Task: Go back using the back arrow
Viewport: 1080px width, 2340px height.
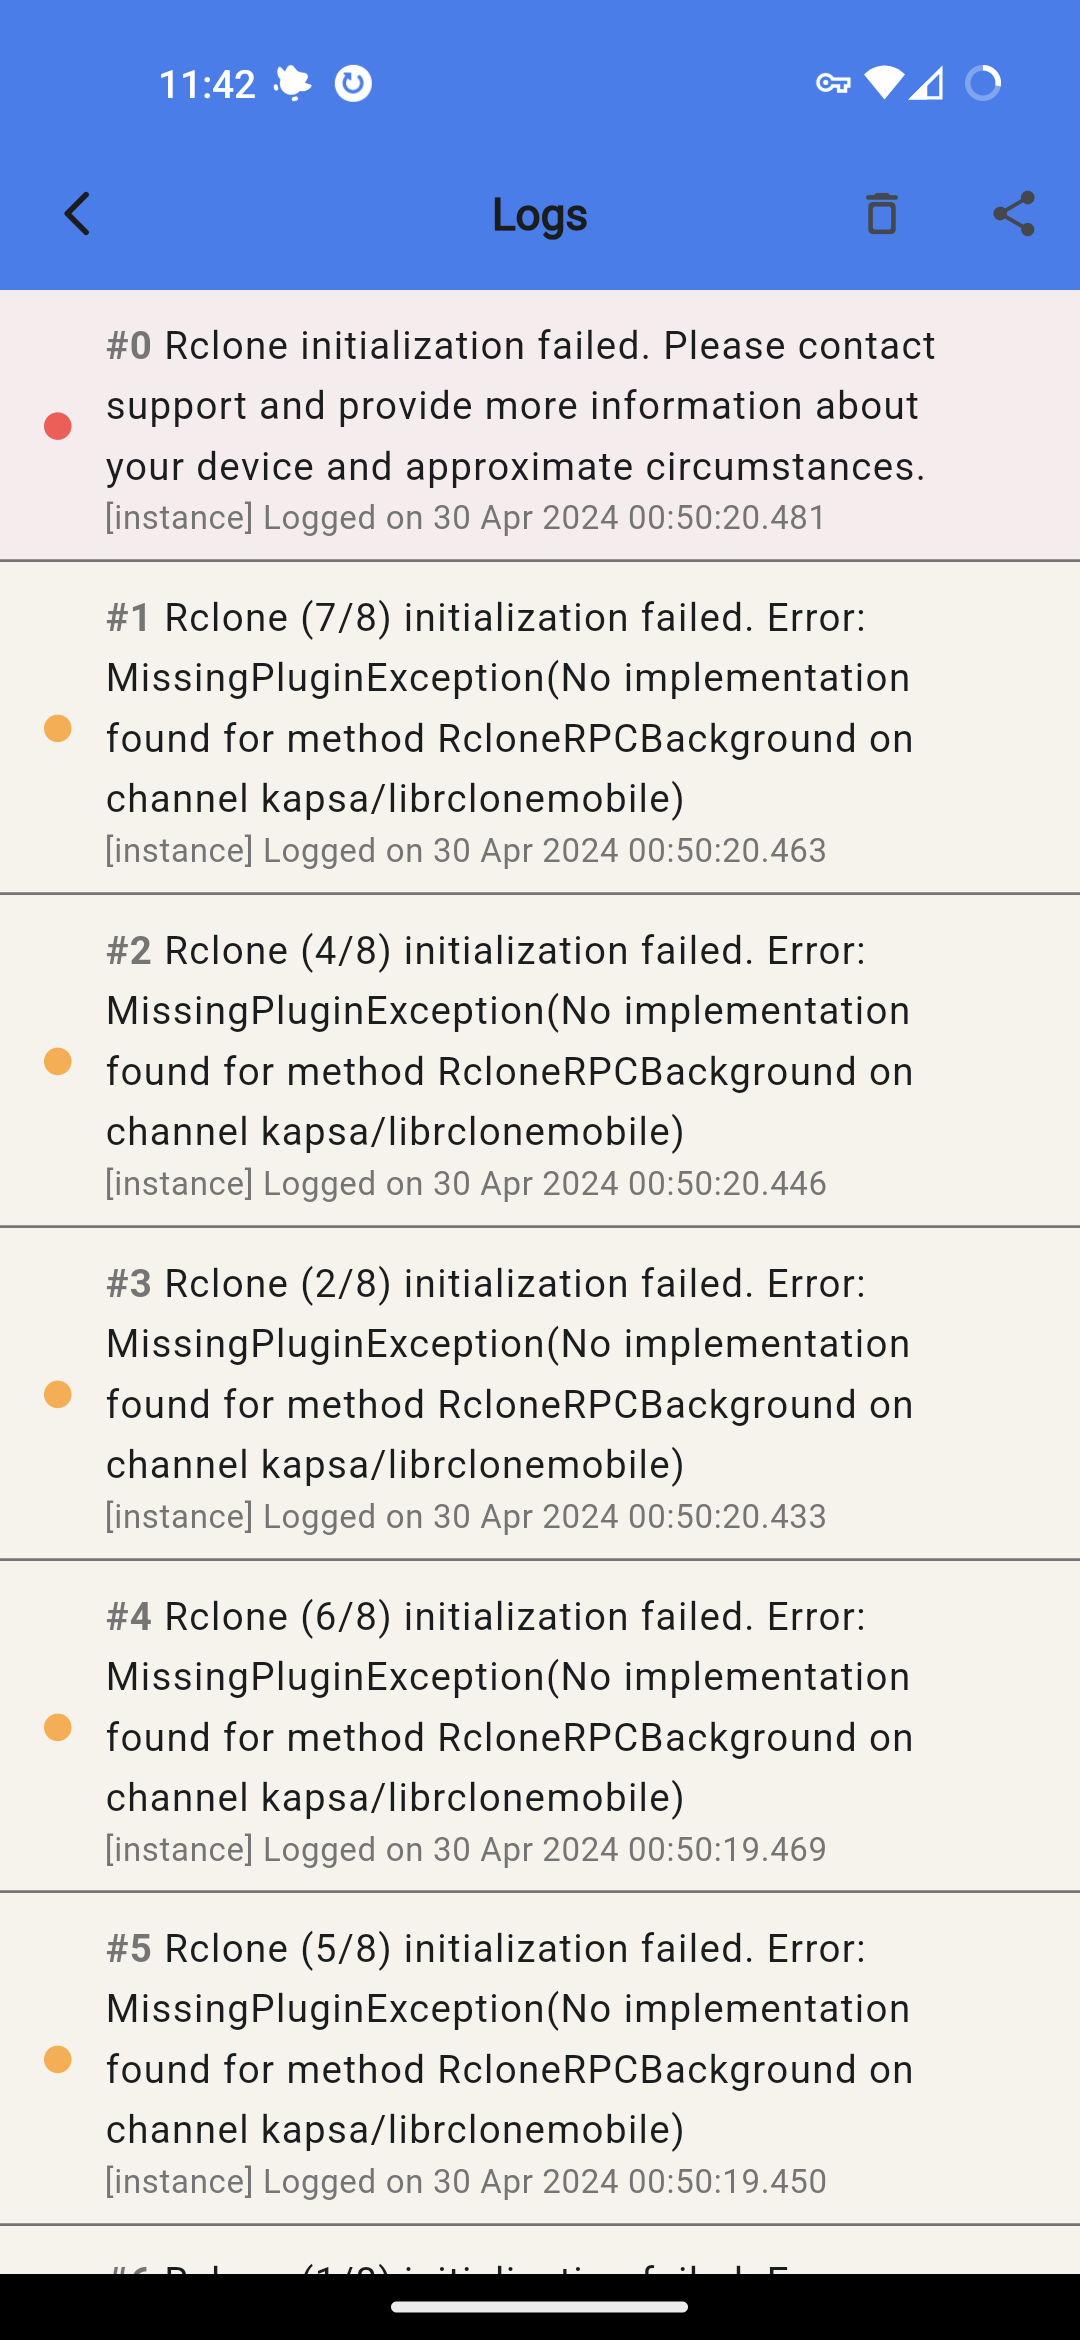Action: point(77,214)
